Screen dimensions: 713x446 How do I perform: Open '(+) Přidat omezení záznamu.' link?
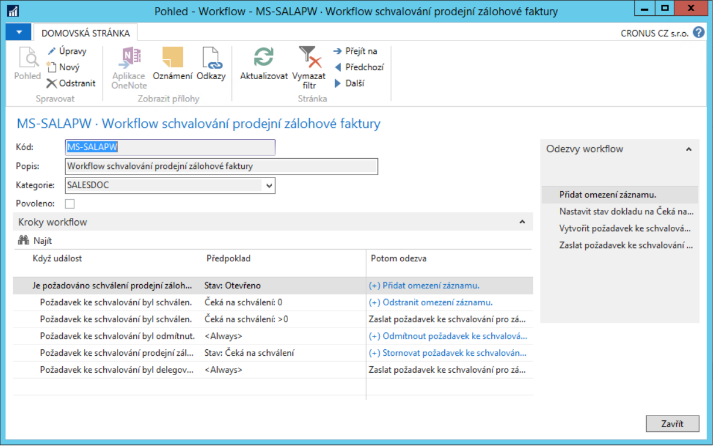(x=424, y=286)
